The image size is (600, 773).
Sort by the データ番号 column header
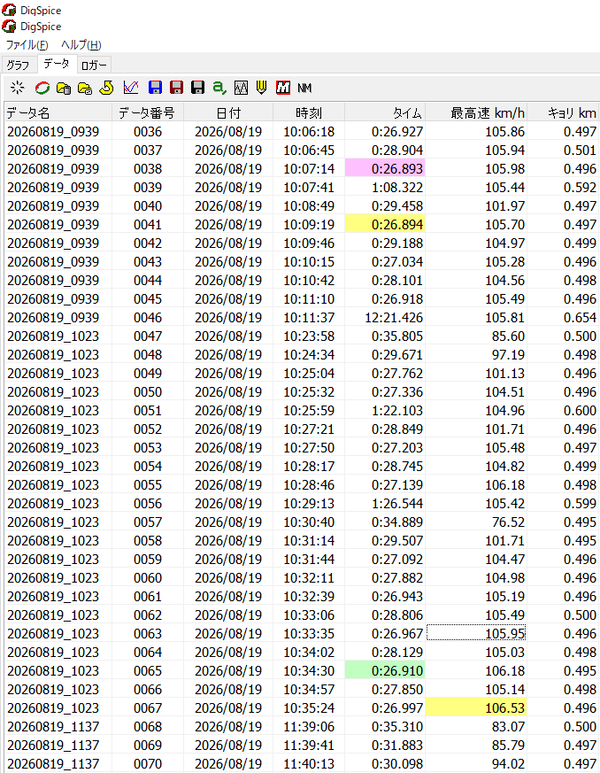[x=147, y=113]
